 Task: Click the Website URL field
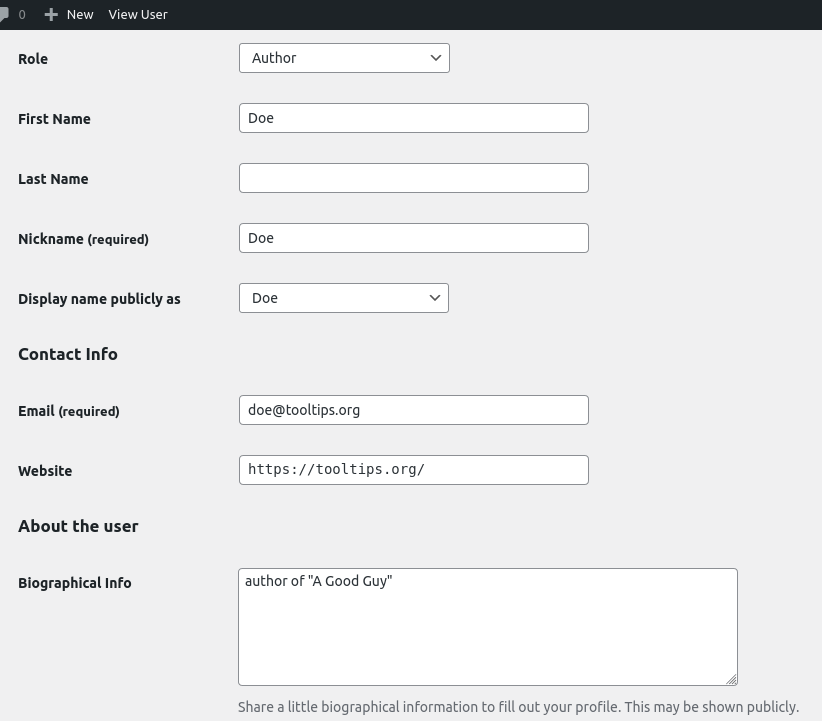click(x=414, y=470)
